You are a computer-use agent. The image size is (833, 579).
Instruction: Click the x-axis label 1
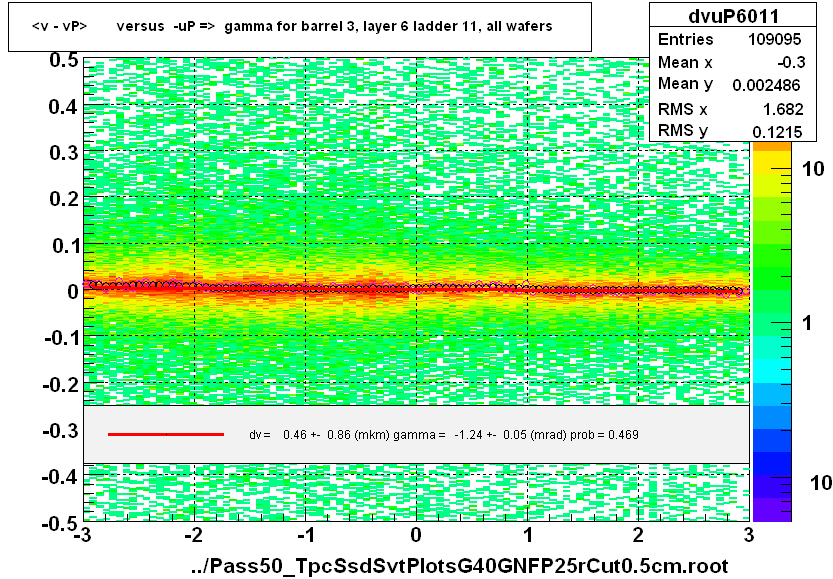[x=528, y=535]
